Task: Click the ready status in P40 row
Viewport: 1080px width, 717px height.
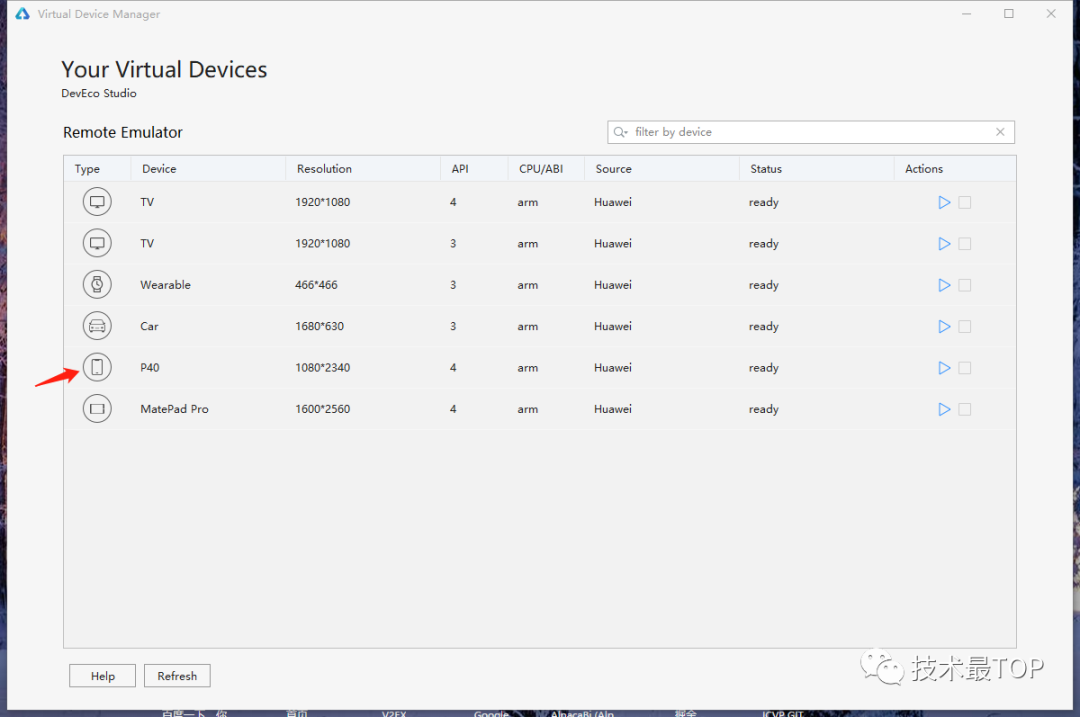Action: [x=764, y=368]
